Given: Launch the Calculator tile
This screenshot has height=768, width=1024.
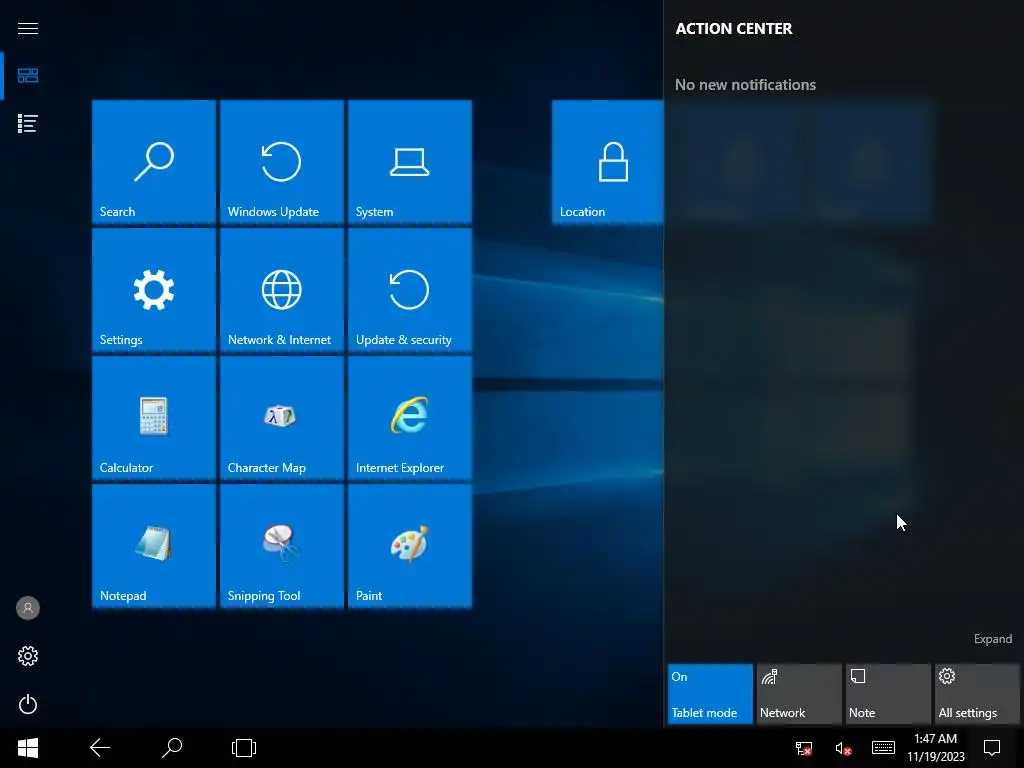Looking at the screenshot, I should [154, 418].
